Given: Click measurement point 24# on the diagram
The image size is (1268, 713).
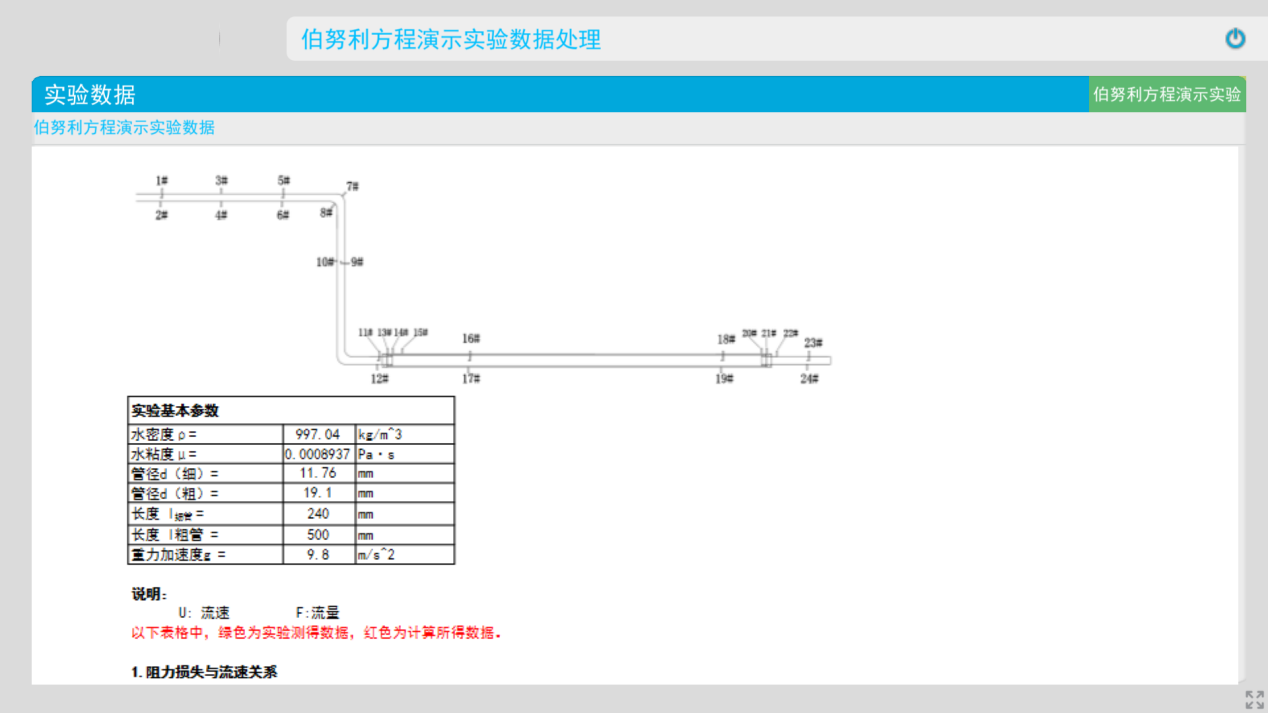Looking at the screenshot, I should [x=807, y=378].
